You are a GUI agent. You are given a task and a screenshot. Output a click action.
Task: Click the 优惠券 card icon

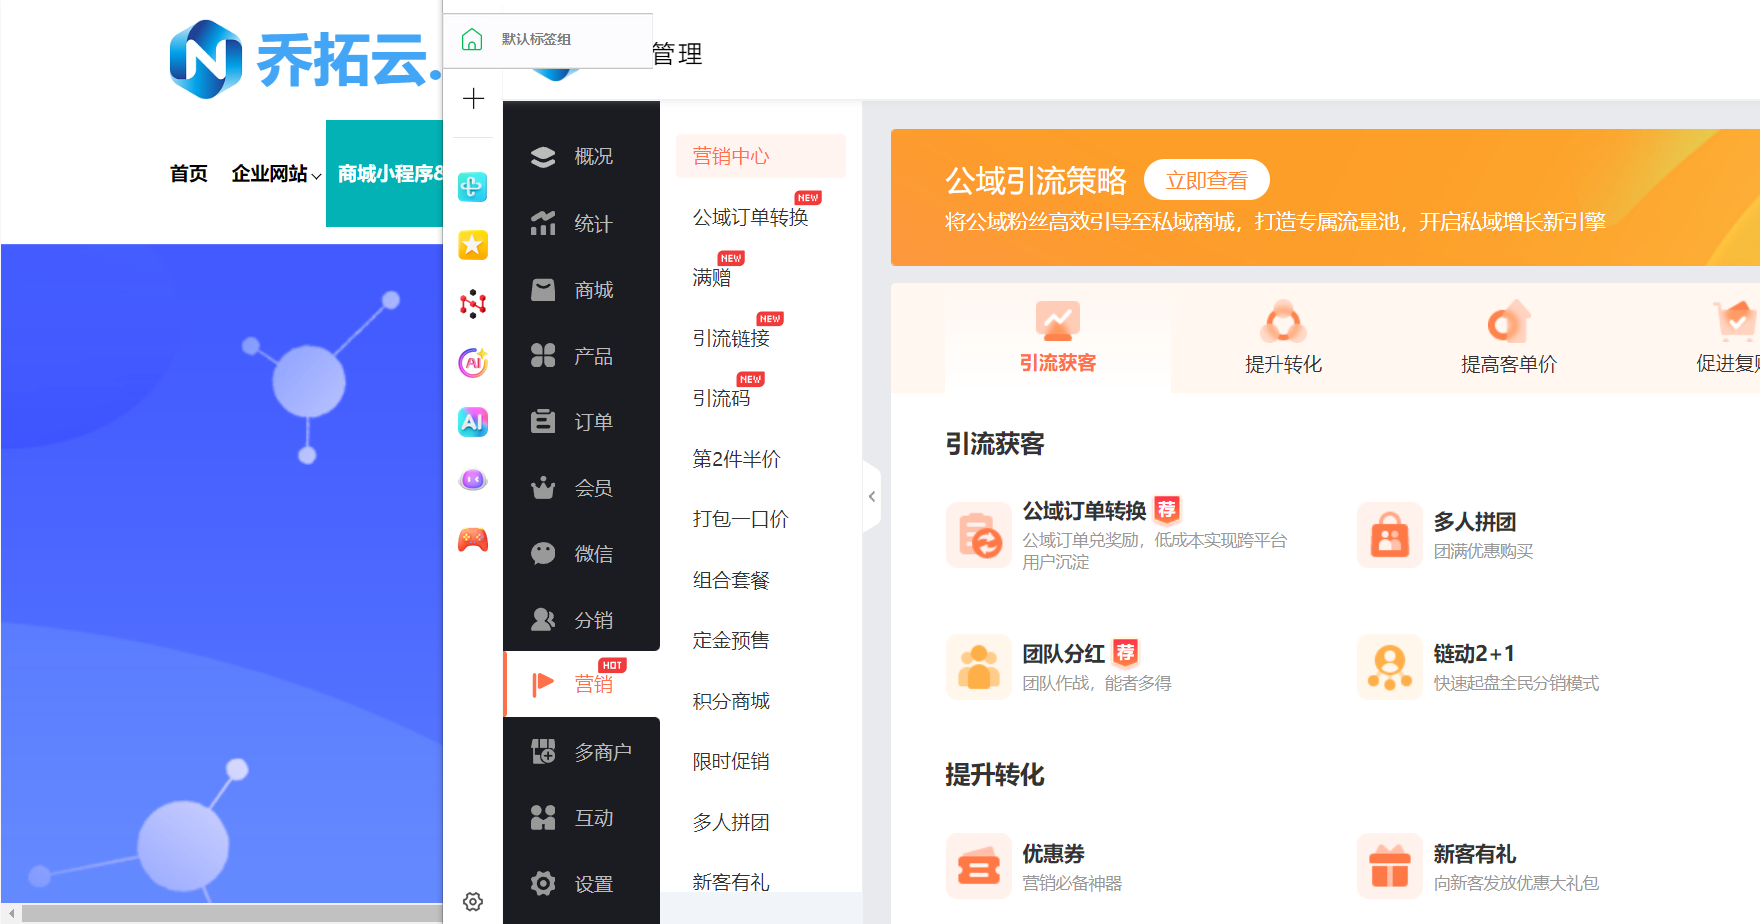point(979,866)
